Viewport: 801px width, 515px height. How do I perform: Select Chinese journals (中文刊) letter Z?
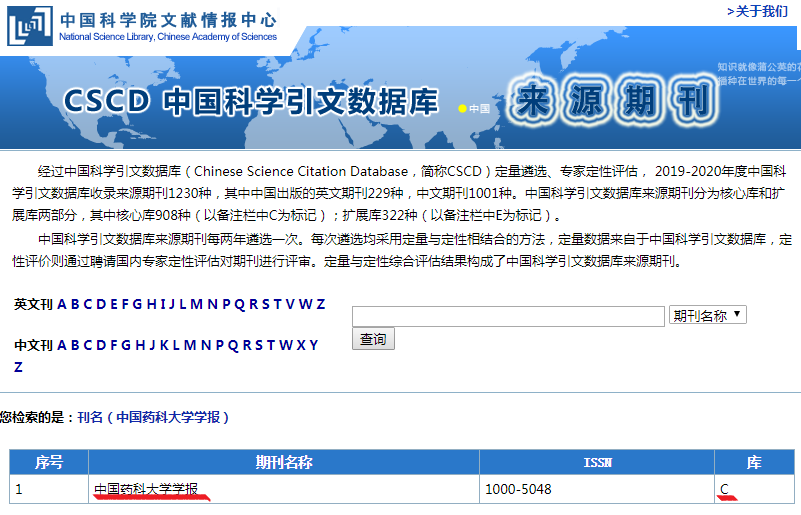pyautogui.click(x=18, y=367)
